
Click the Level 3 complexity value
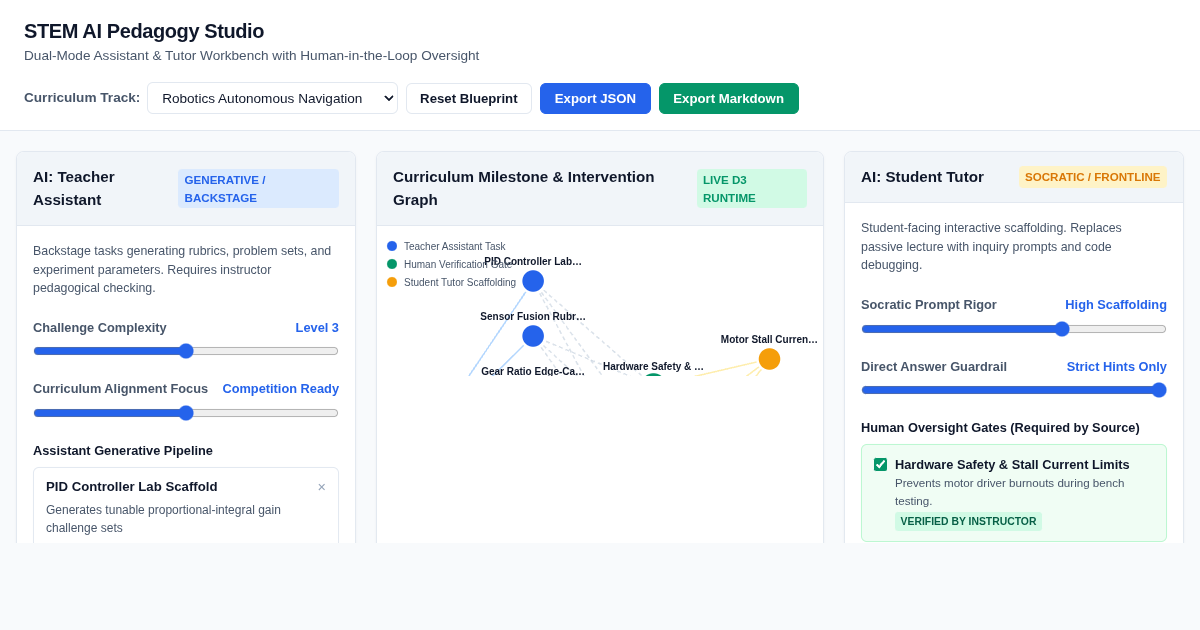[x=317, y=327]
